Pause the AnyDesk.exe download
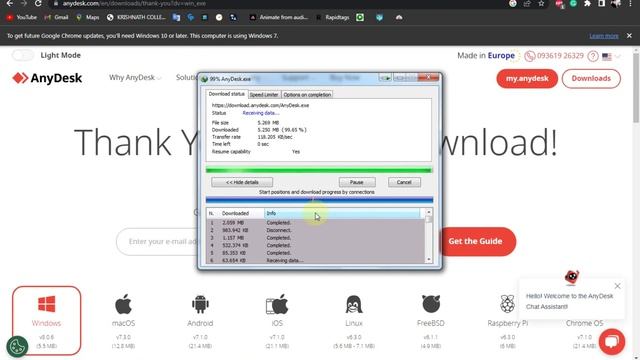This screenshot has height=360, width=640. pyautogui.click(x=356, y=182)
